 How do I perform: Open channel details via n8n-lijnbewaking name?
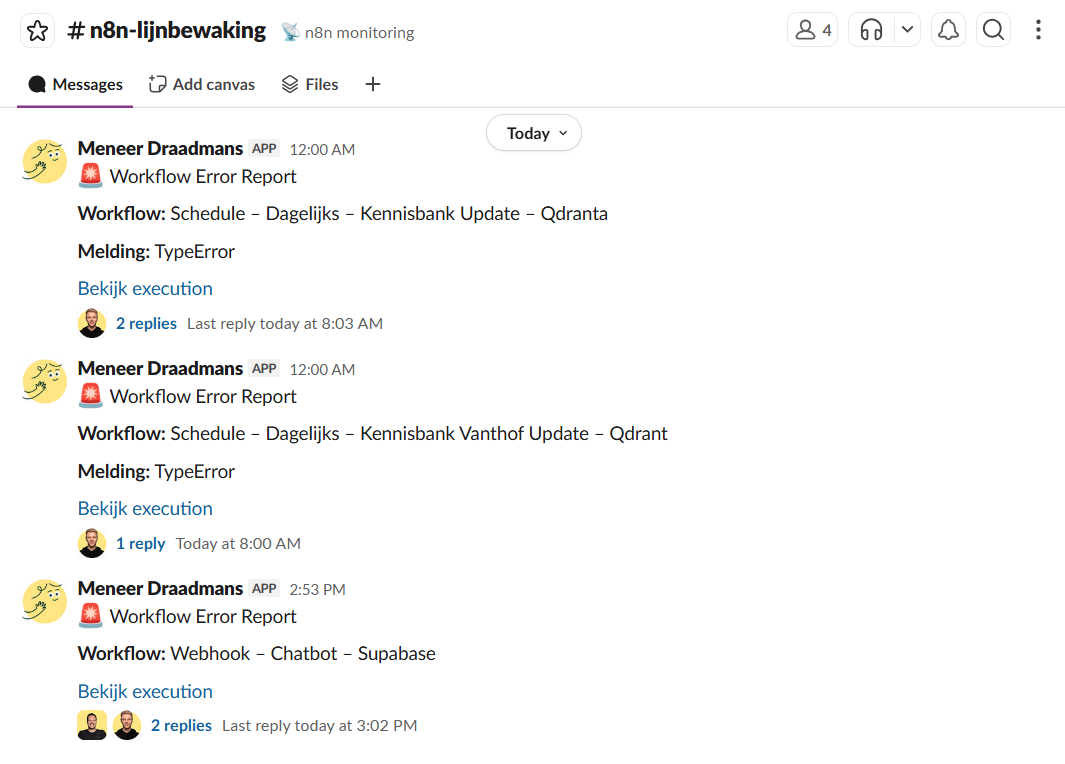pos(166,29)
